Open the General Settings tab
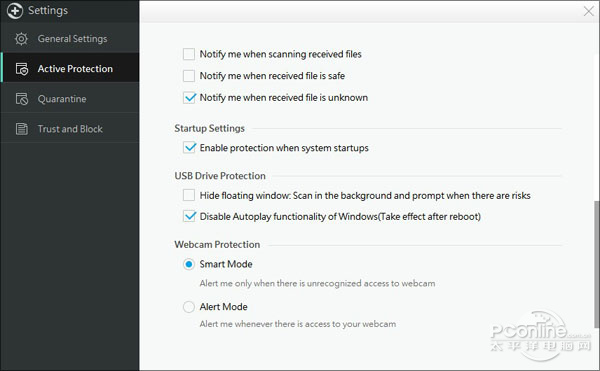This screenshot has width=600, height=371. pos(70,39)
